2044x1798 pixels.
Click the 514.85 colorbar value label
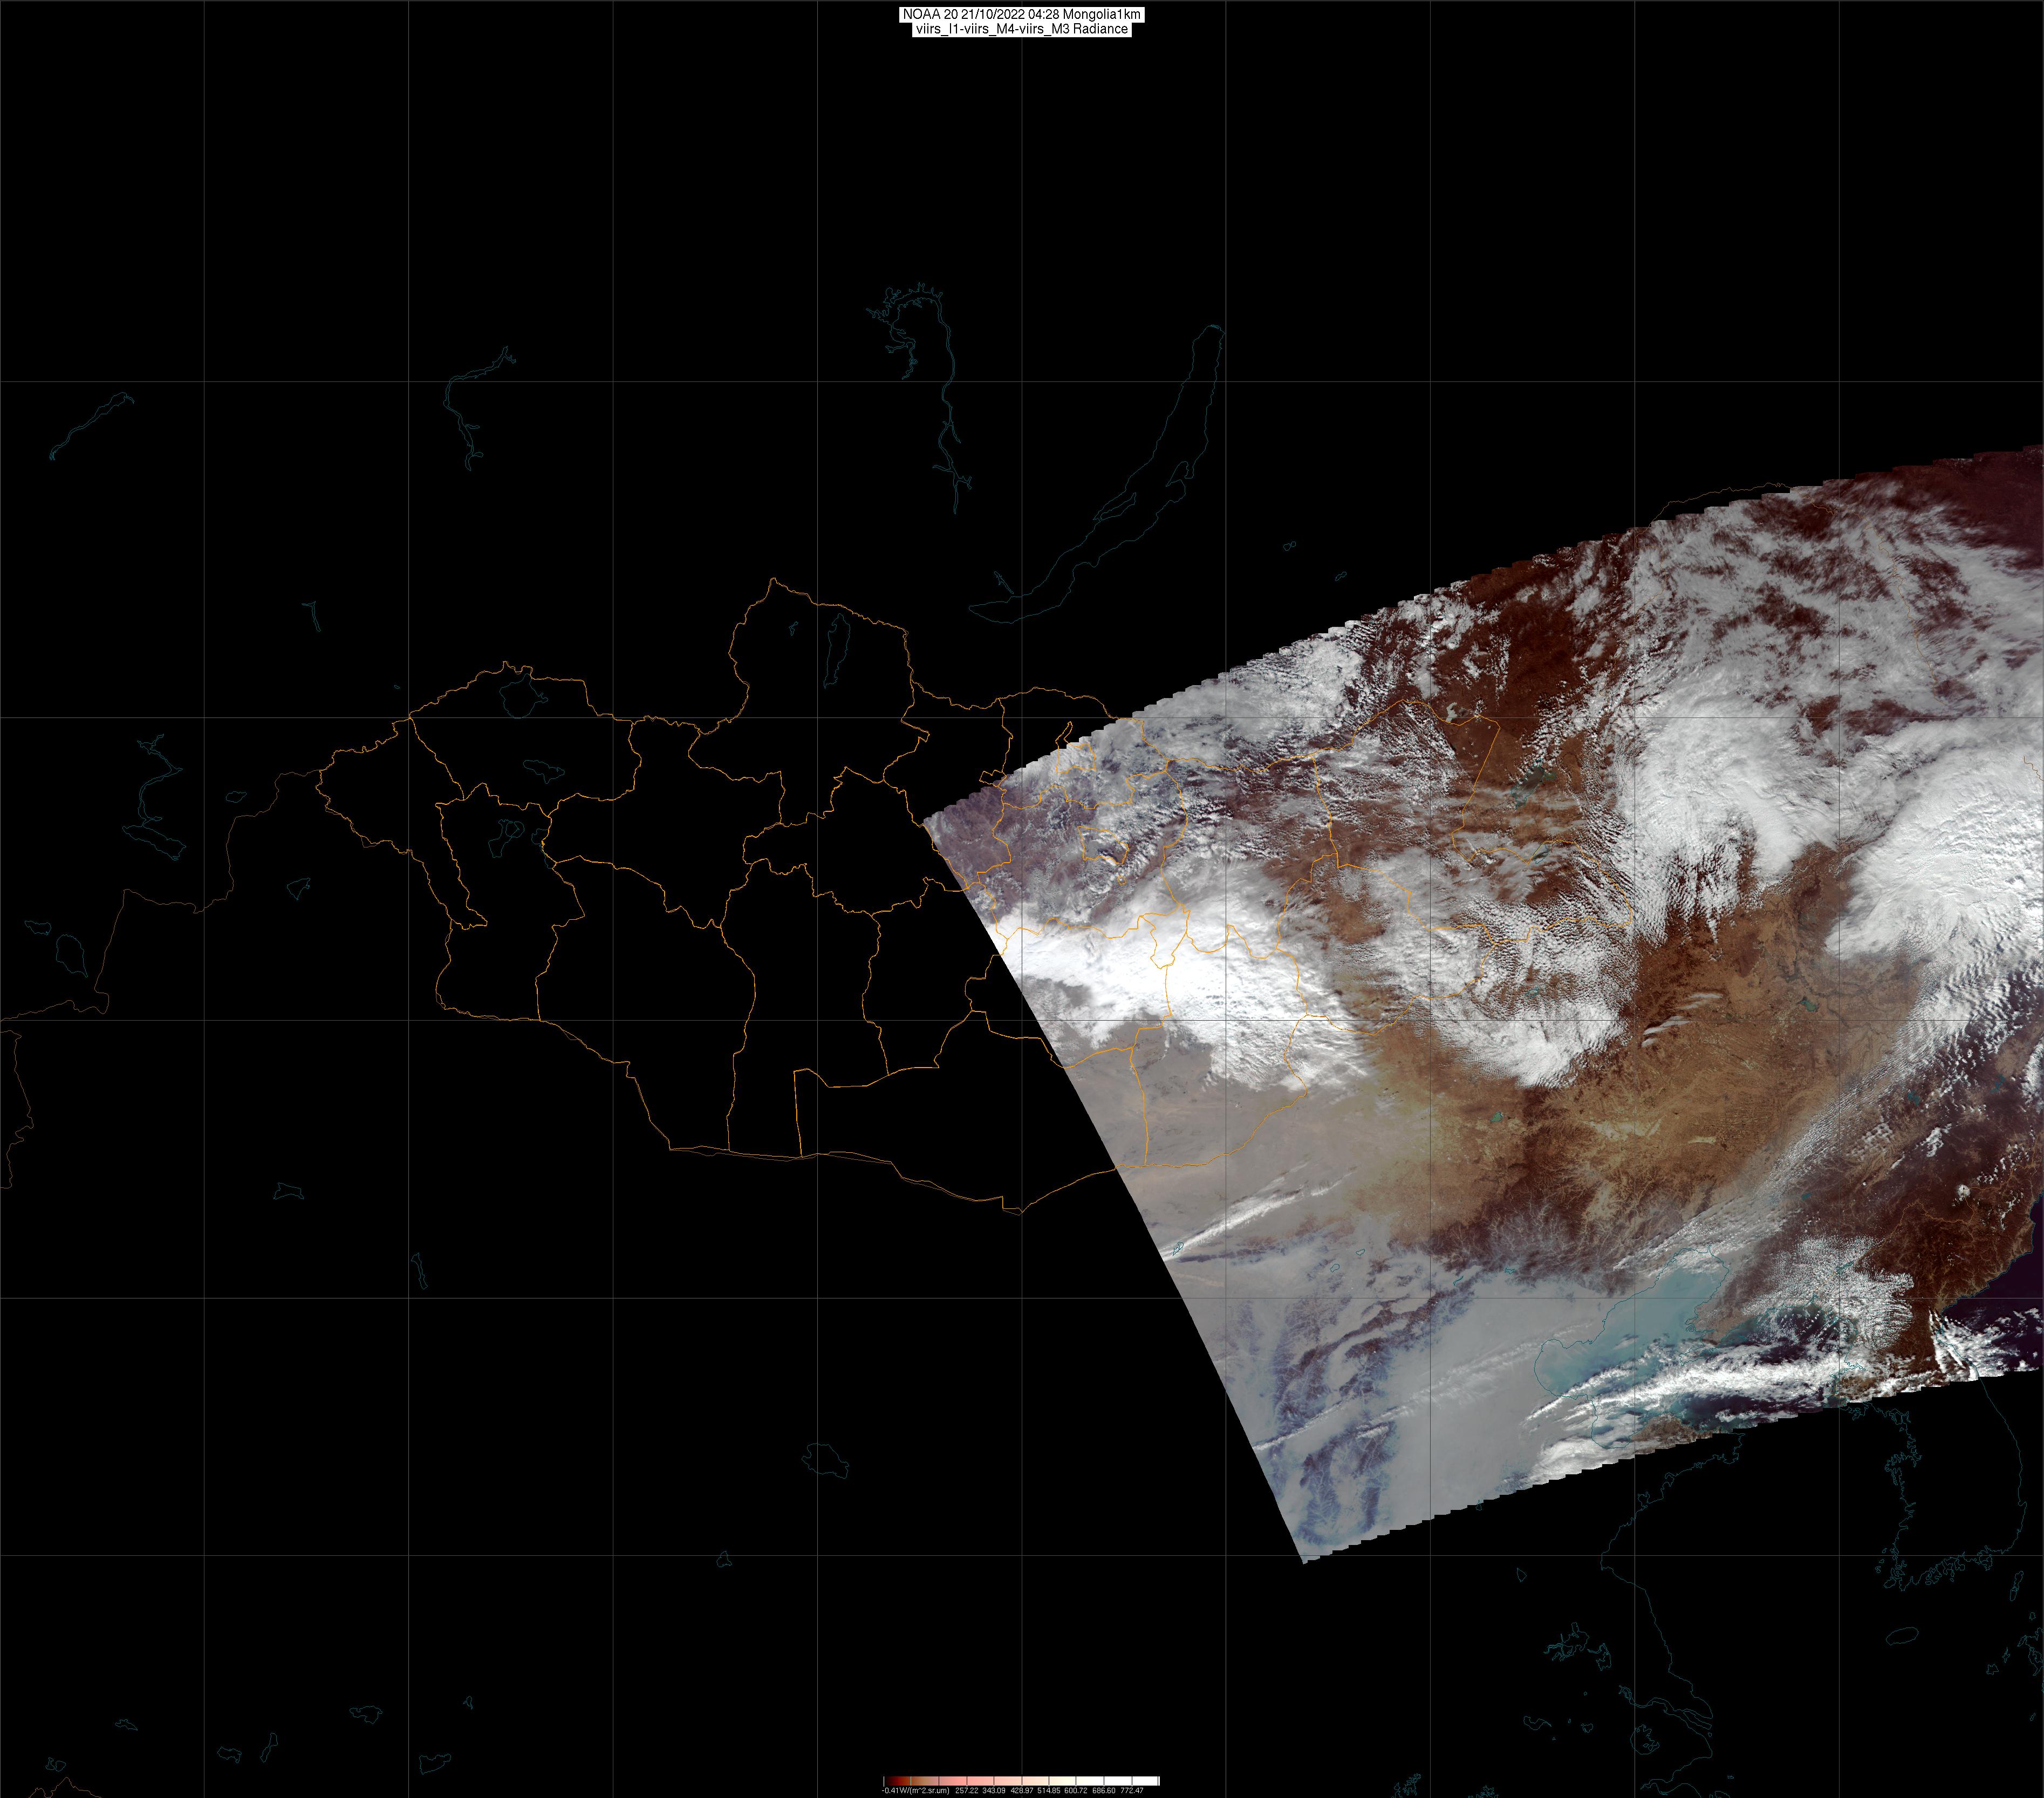(1049, 1791)
